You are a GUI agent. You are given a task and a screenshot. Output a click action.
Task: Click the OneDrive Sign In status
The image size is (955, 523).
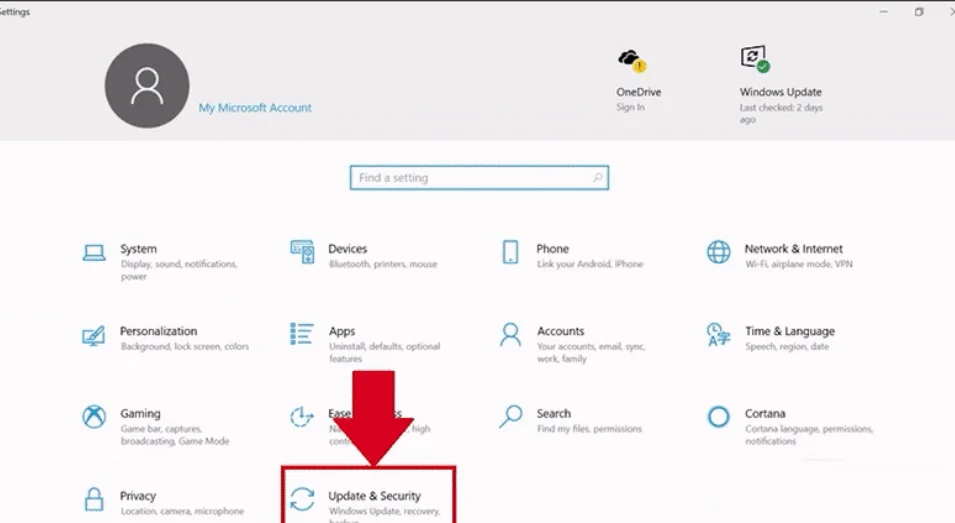(630, 107)
